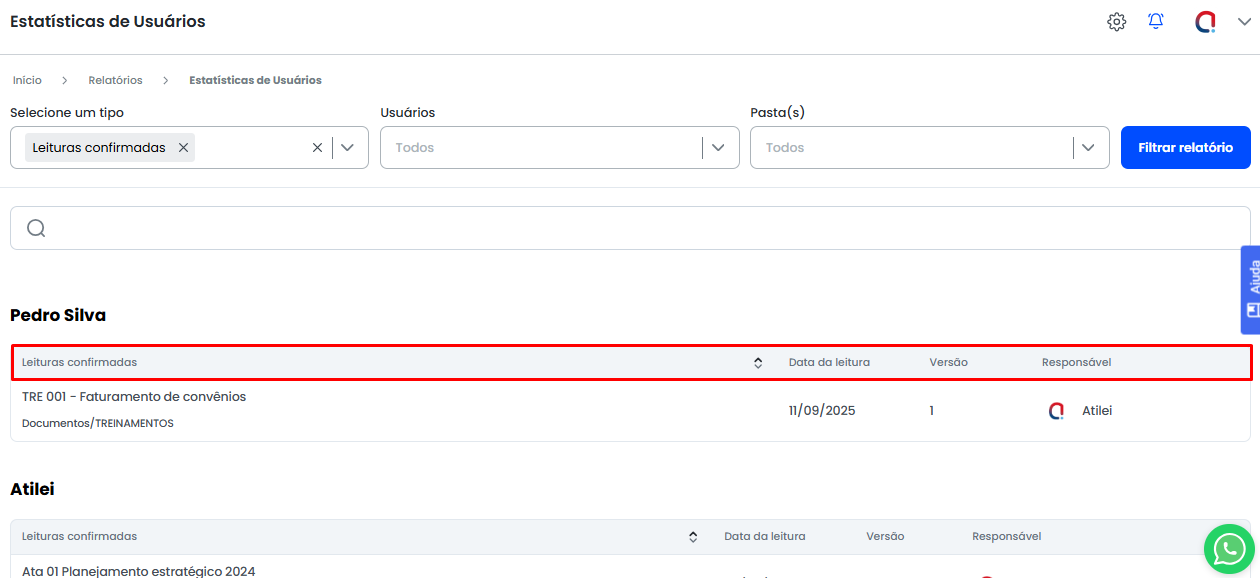1260x578 pixels.
Task: Click into the search input field
Action: pyautogui.click(x=640, y=228)
